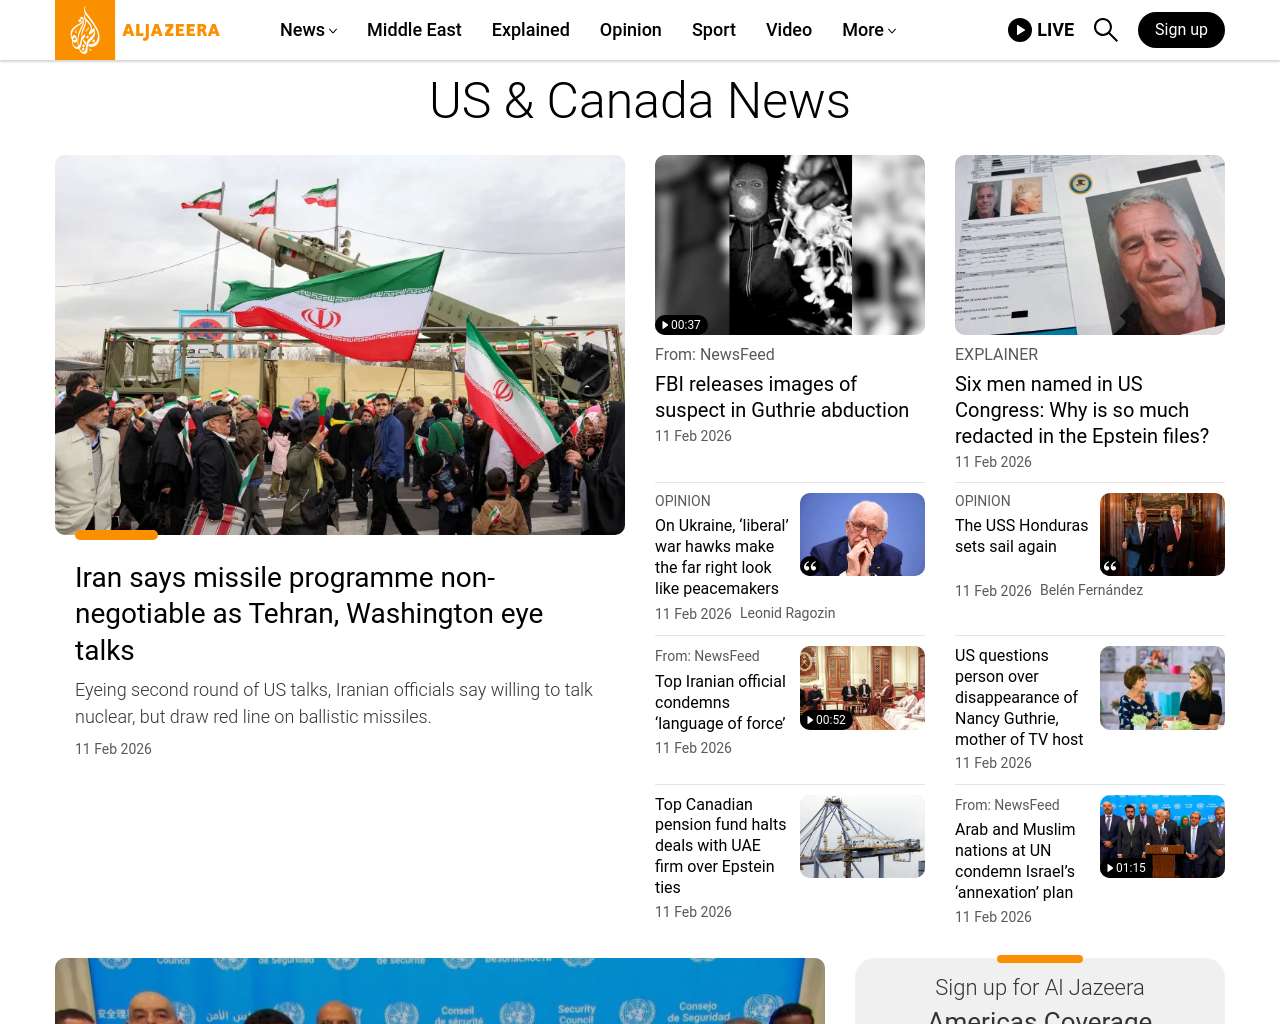Viewport: 1280px width, 1024px height.
Task: Go to the Opinion section
Action: point(630,30)
